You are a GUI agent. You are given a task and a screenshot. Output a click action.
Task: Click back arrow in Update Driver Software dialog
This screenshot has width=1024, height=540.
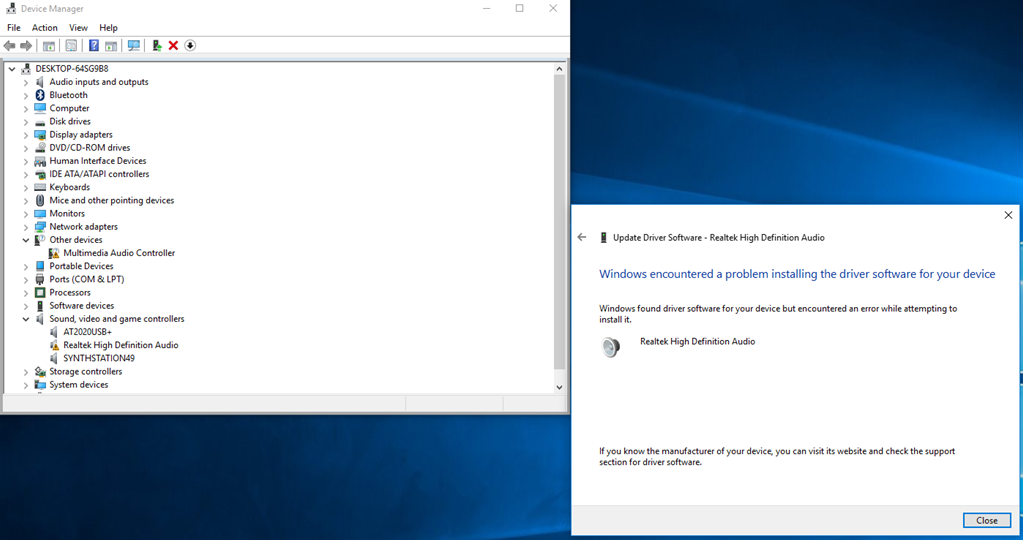tap(582, 238)
